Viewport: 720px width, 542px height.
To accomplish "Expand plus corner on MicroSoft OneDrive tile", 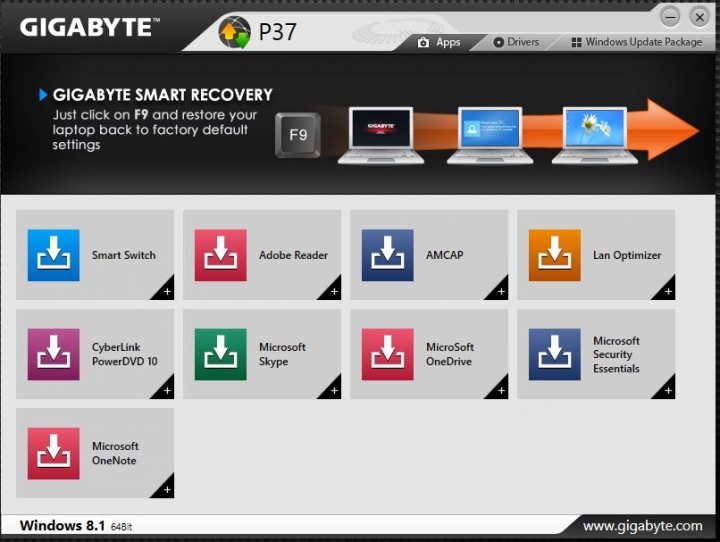I will tap(499, 389).
